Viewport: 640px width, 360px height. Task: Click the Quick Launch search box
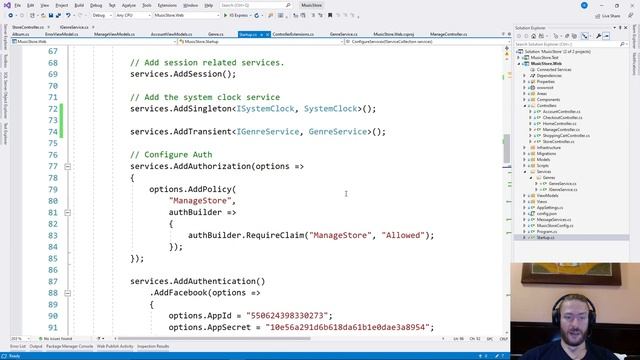[x=255, y=5]
